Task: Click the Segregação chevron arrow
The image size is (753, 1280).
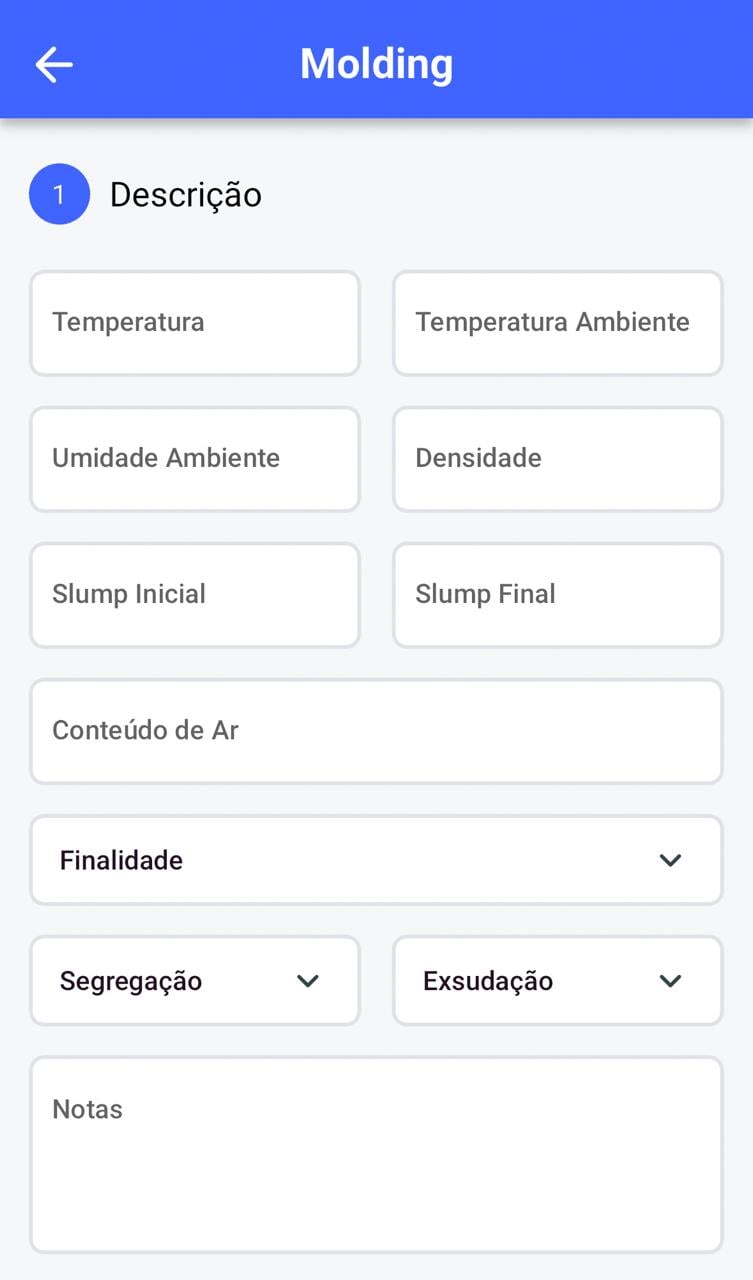Action: (308, 981)
